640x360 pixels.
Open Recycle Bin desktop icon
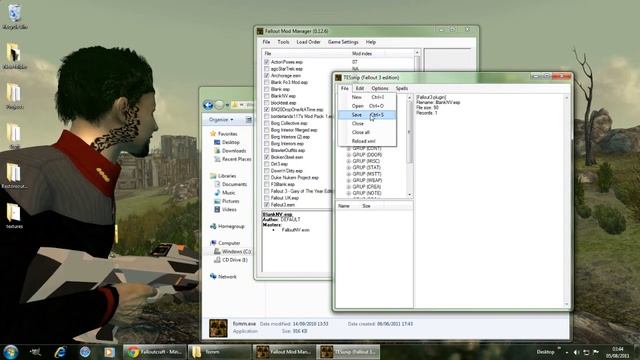(x=15, y=17)
